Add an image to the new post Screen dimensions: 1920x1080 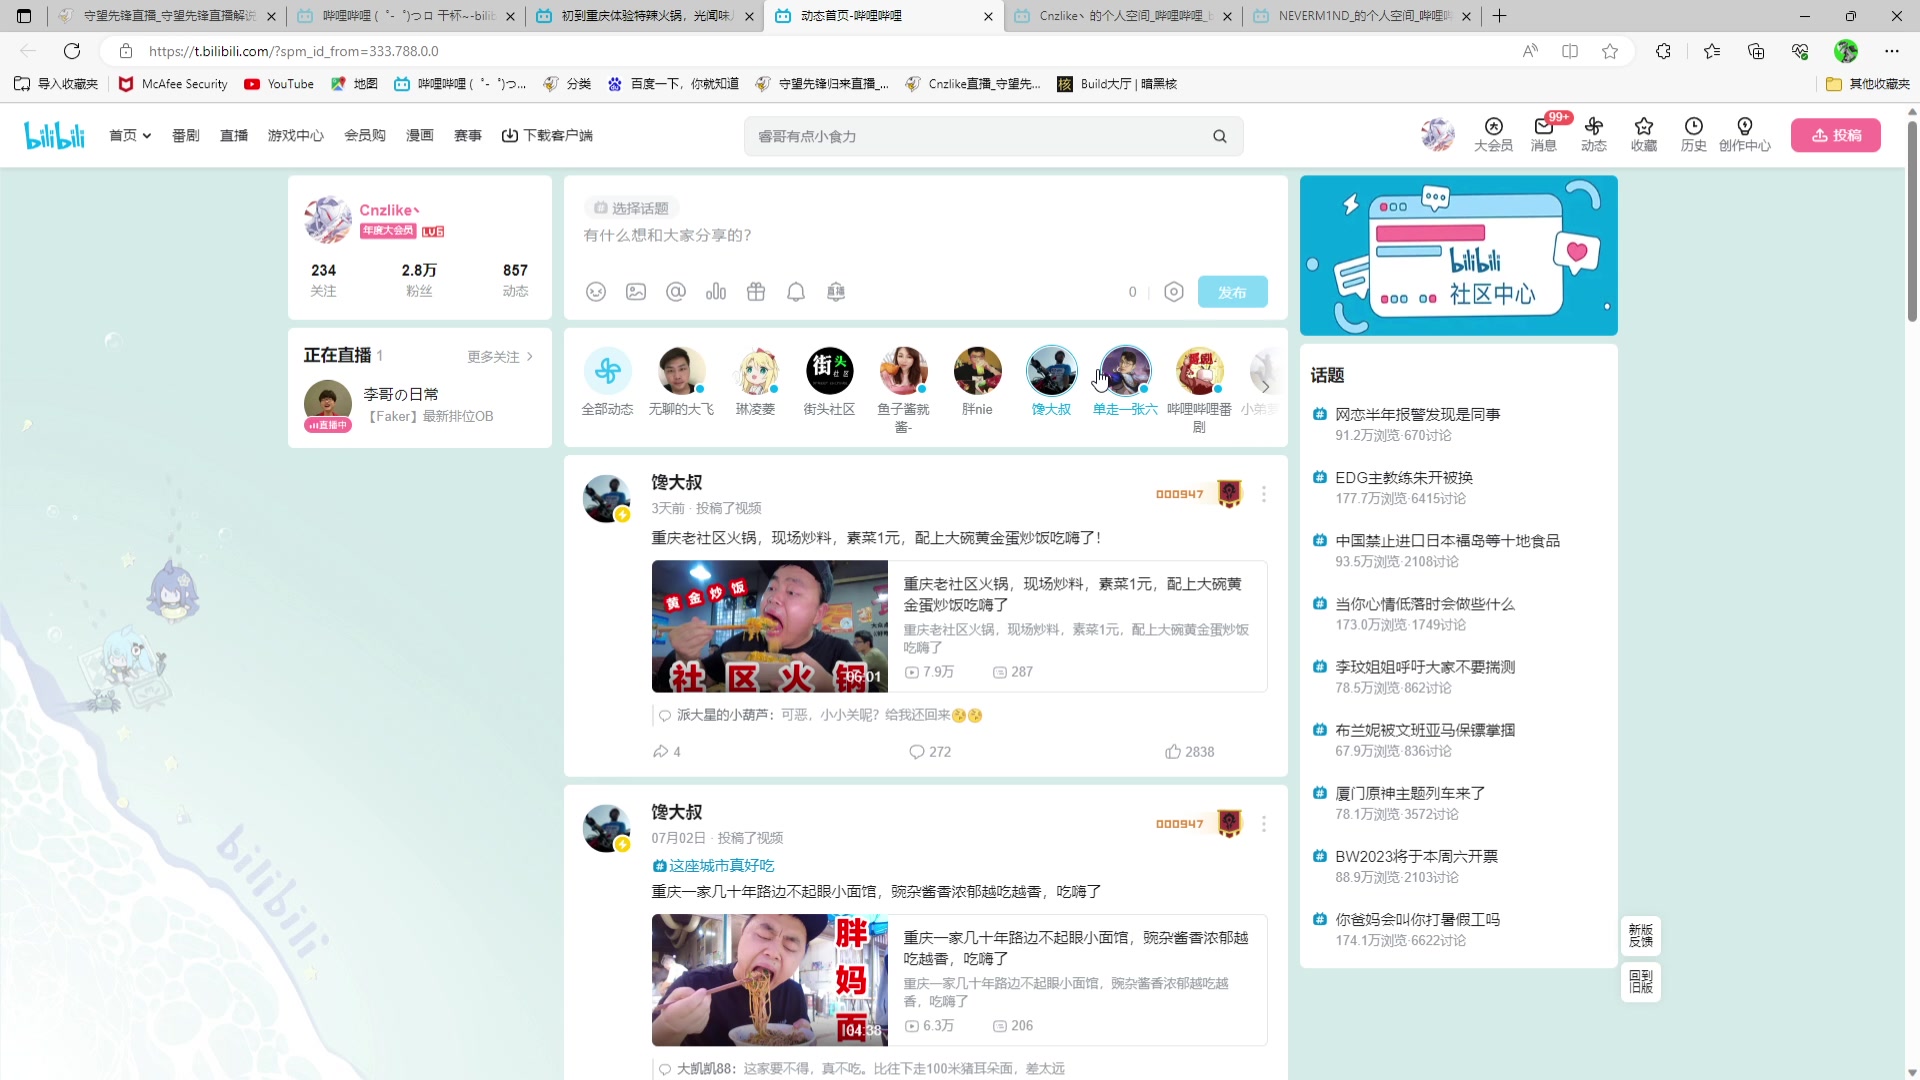(636, 291)
